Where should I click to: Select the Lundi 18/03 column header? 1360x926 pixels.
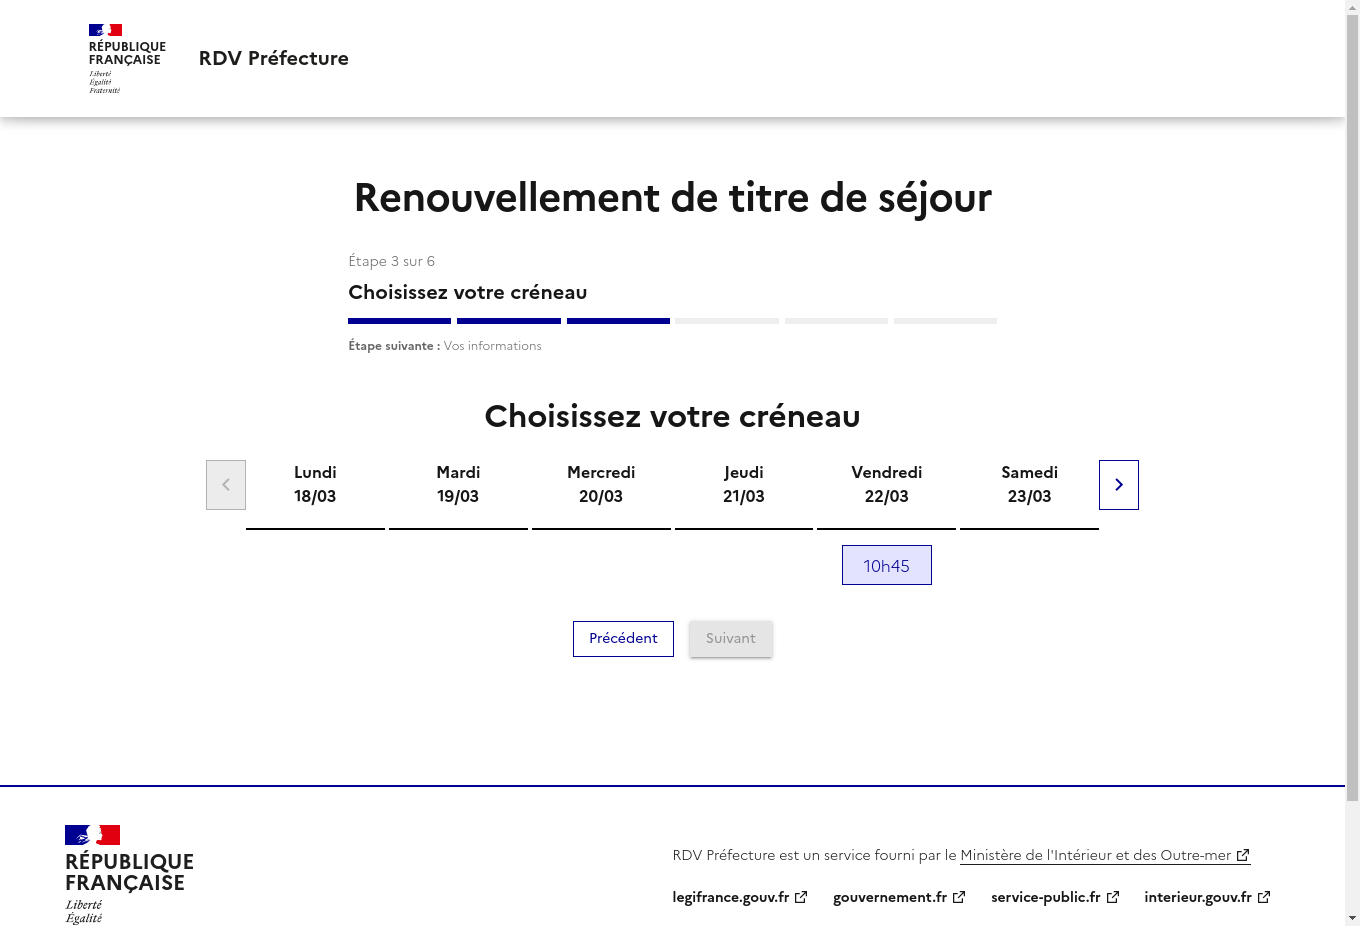coord(315,484)
